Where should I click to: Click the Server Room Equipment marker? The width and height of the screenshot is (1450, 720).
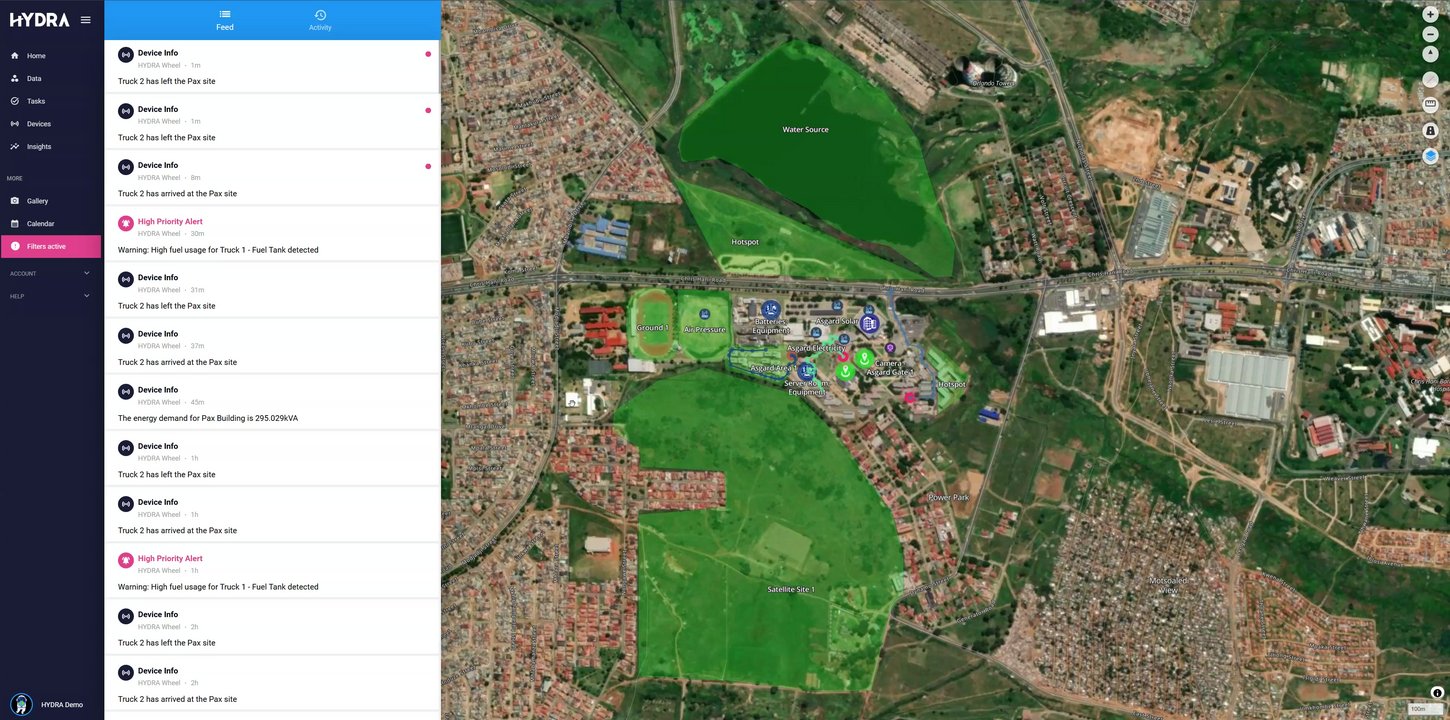806,371
